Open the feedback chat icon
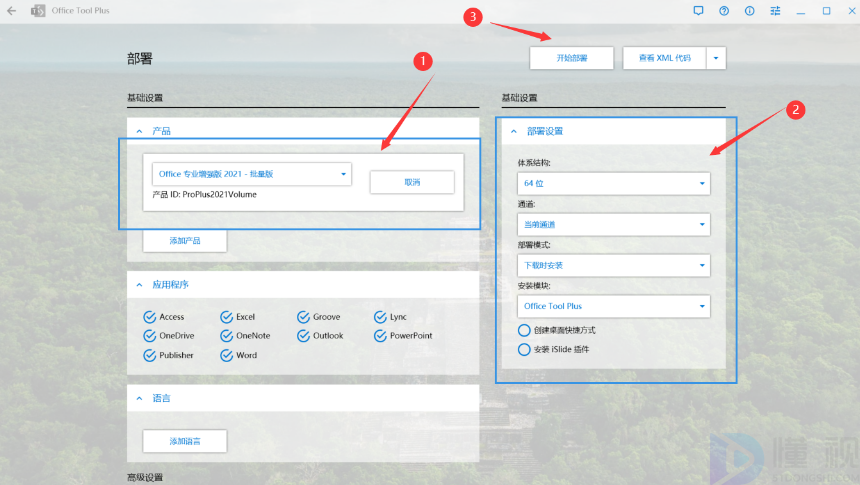This screenshot has width=860, height=485. coord(698,10)
